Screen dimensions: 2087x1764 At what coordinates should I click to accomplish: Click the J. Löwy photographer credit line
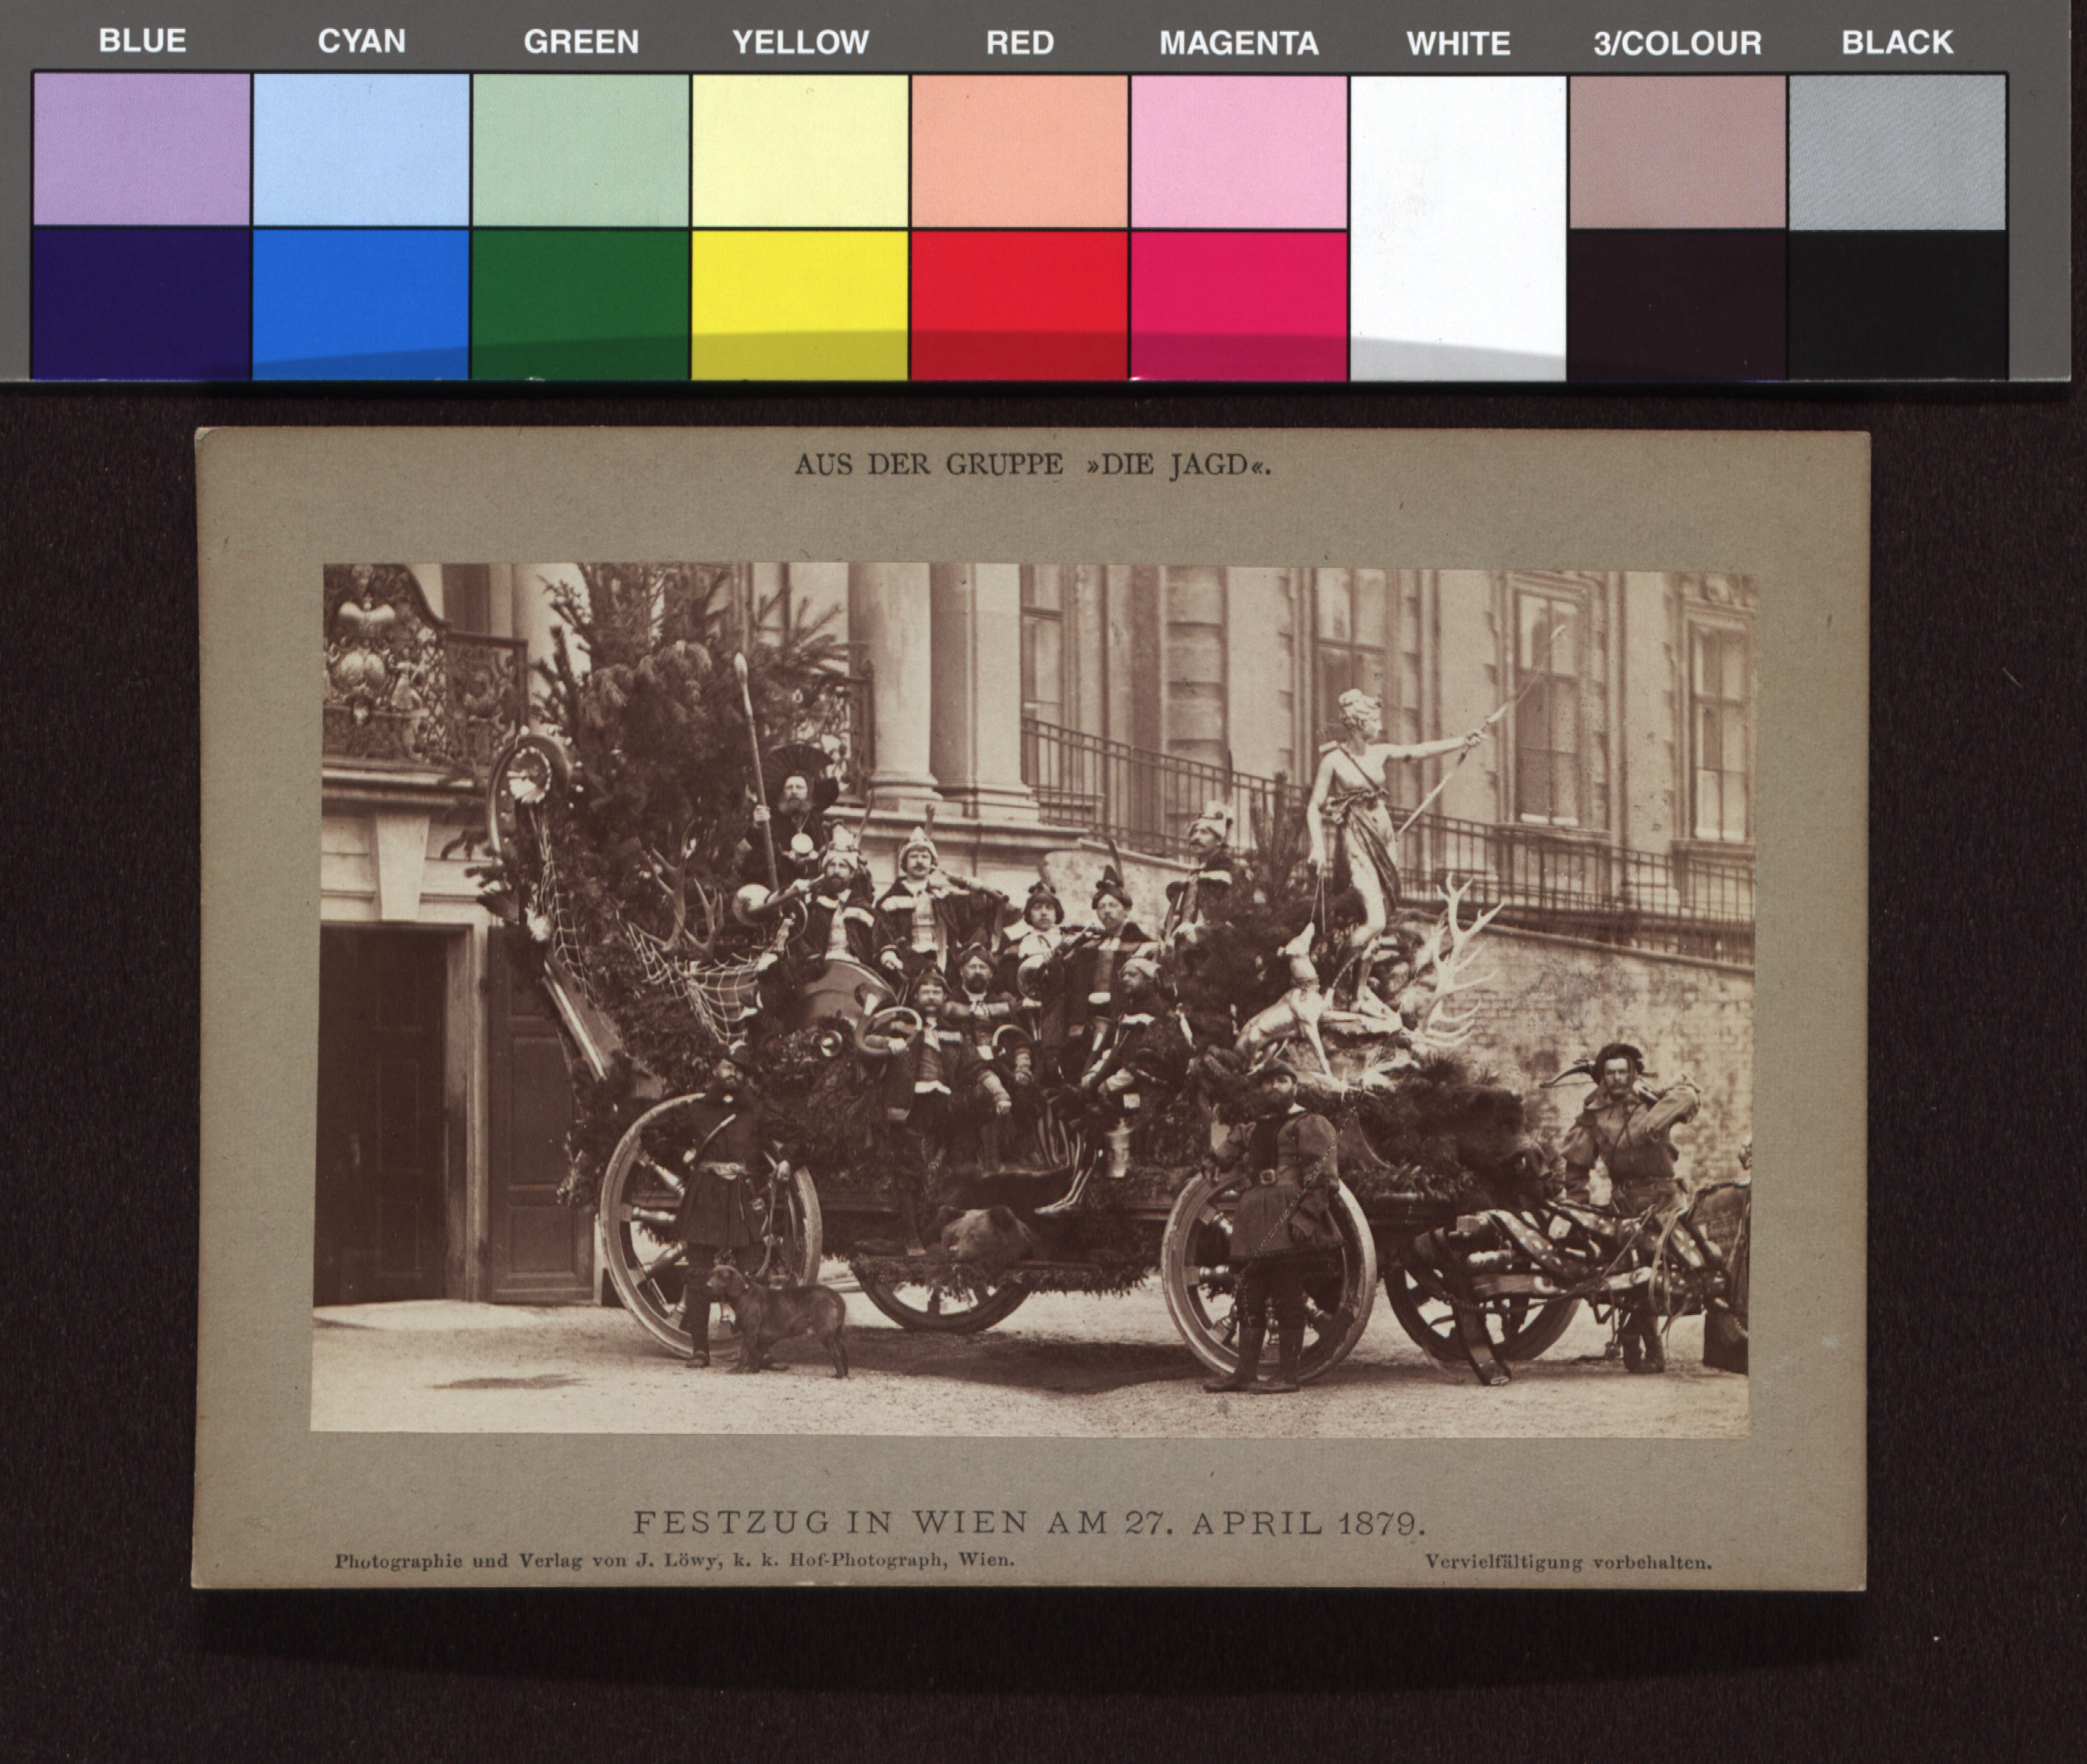point(674,1560)
